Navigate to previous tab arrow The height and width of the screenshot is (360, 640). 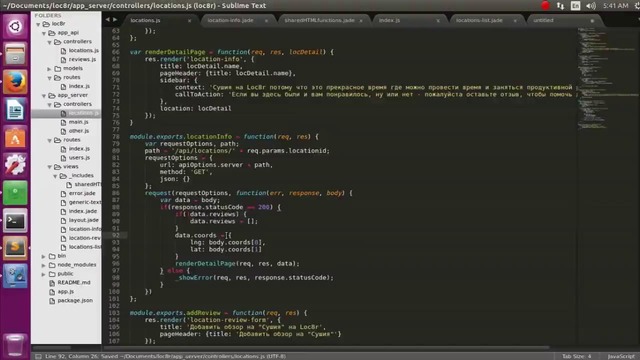click(107, 20)
